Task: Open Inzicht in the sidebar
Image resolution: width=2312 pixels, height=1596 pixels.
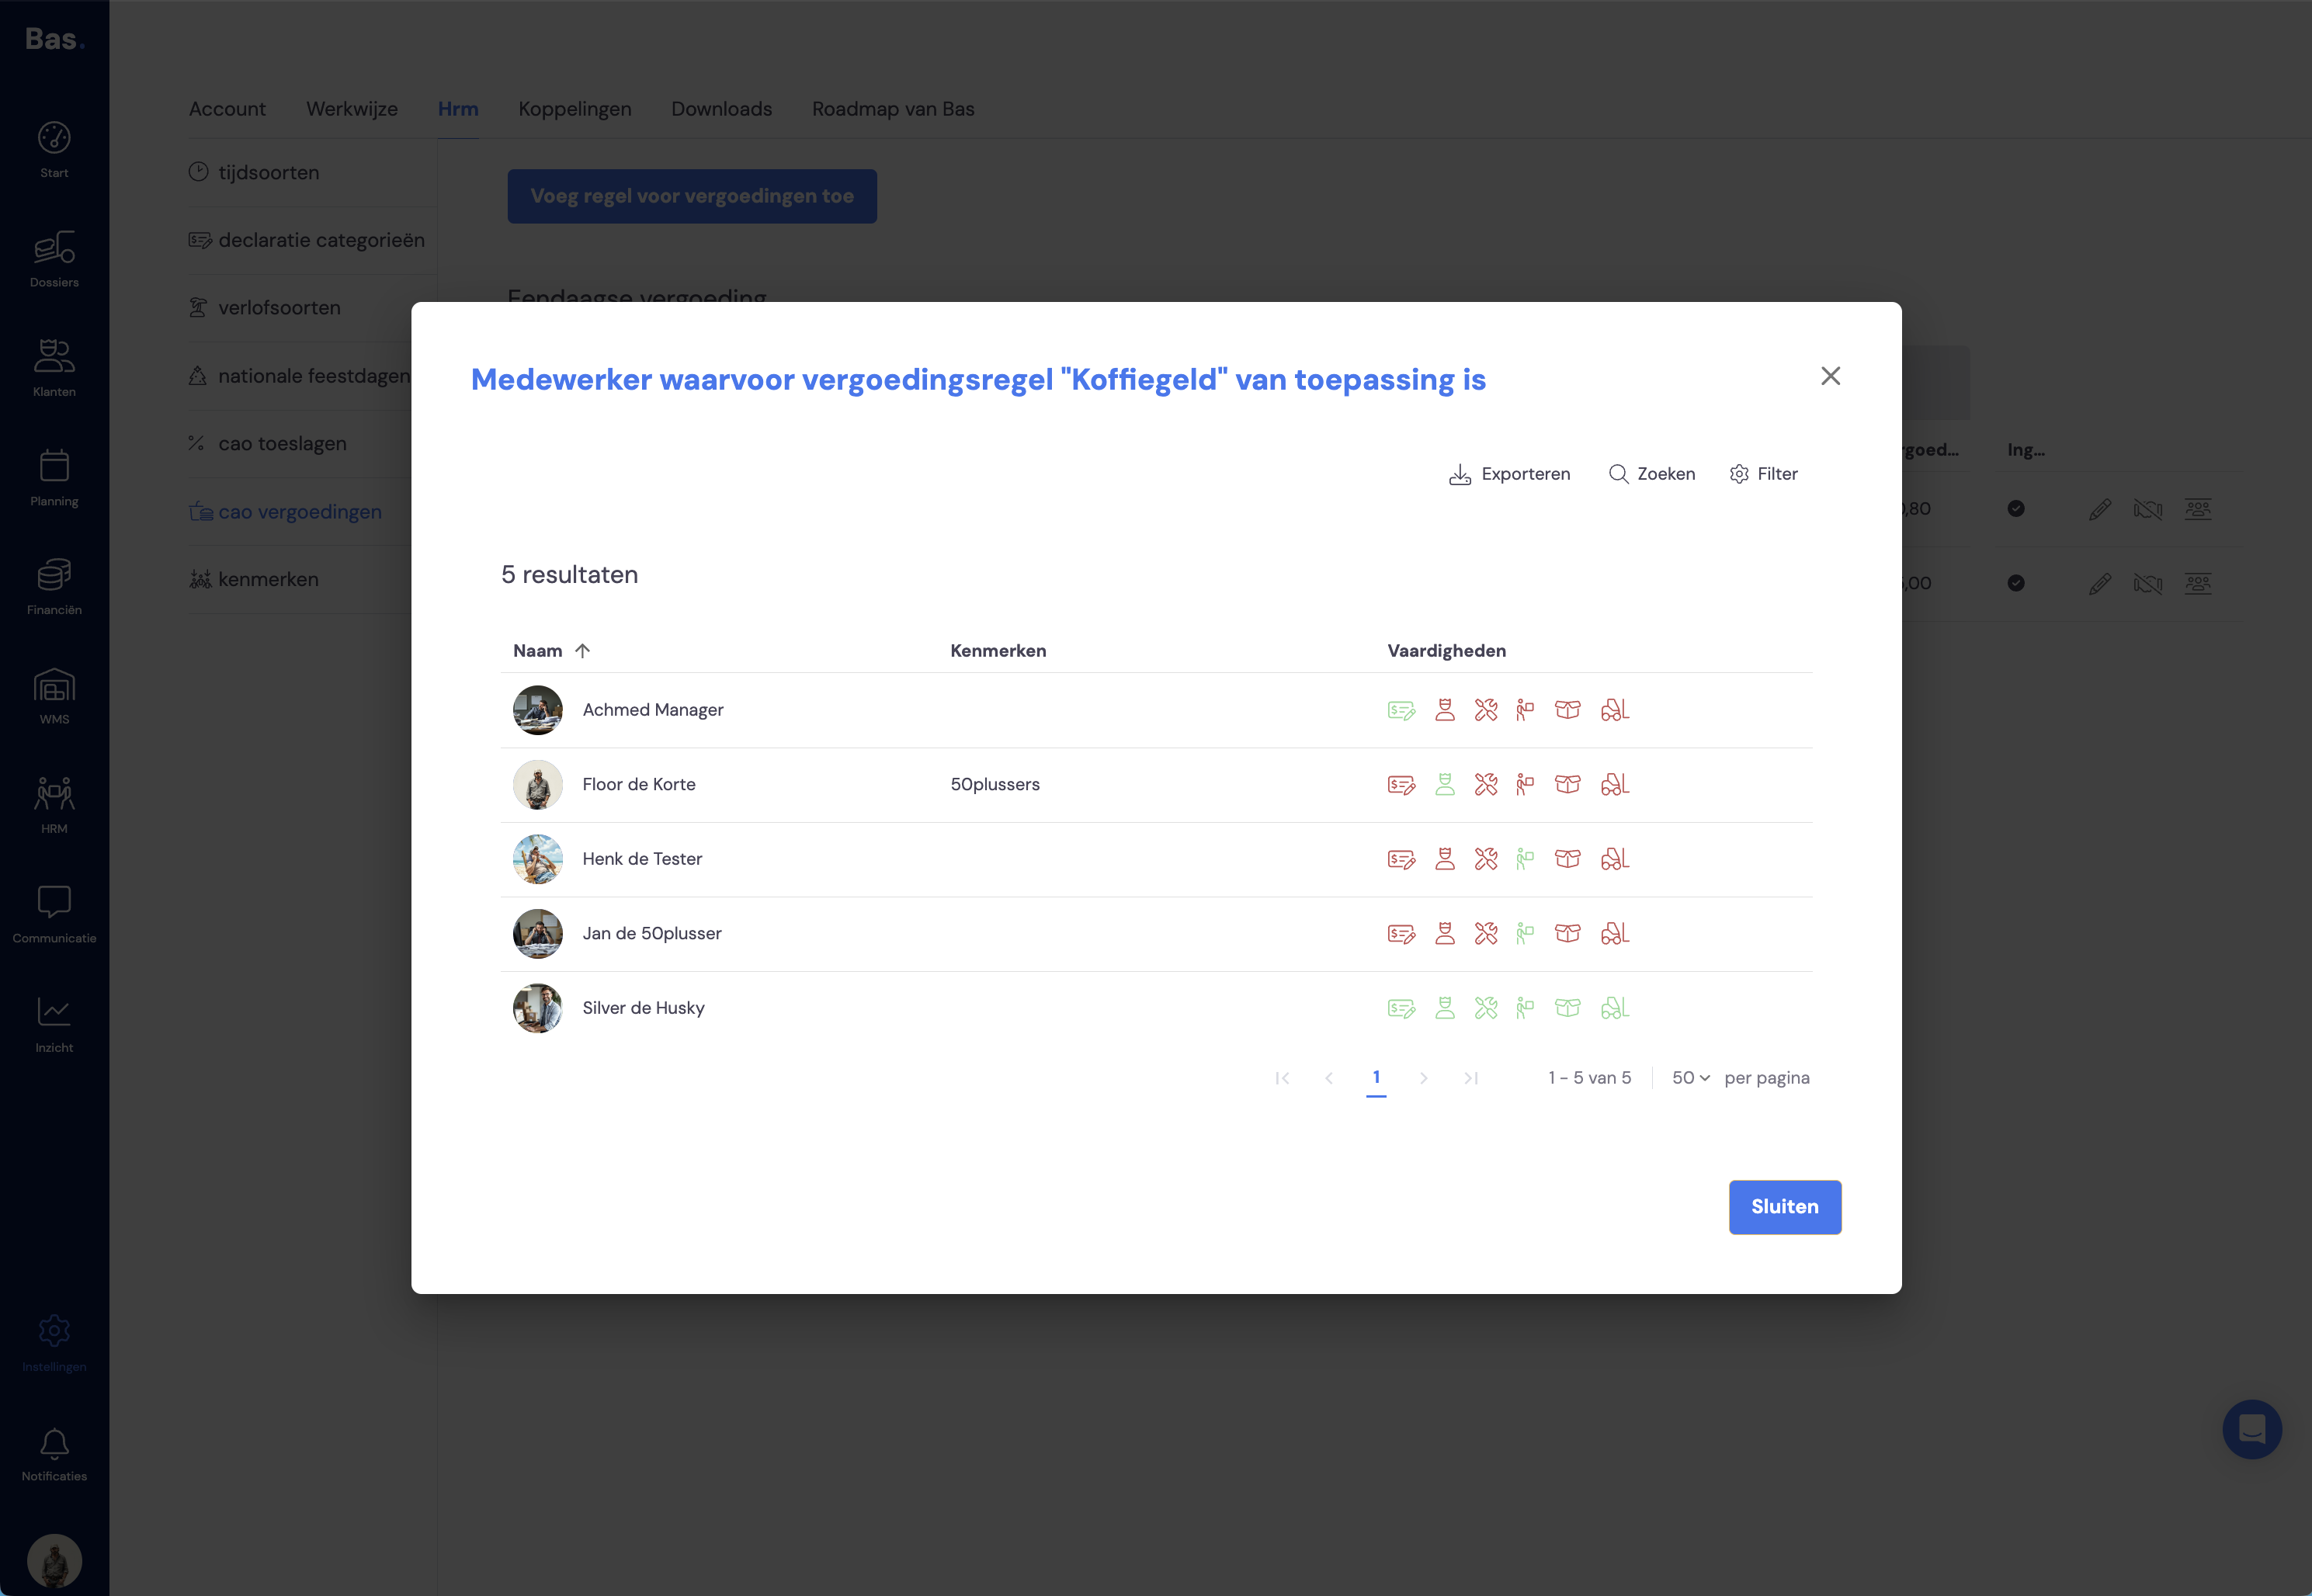Action: [54, 1025]
